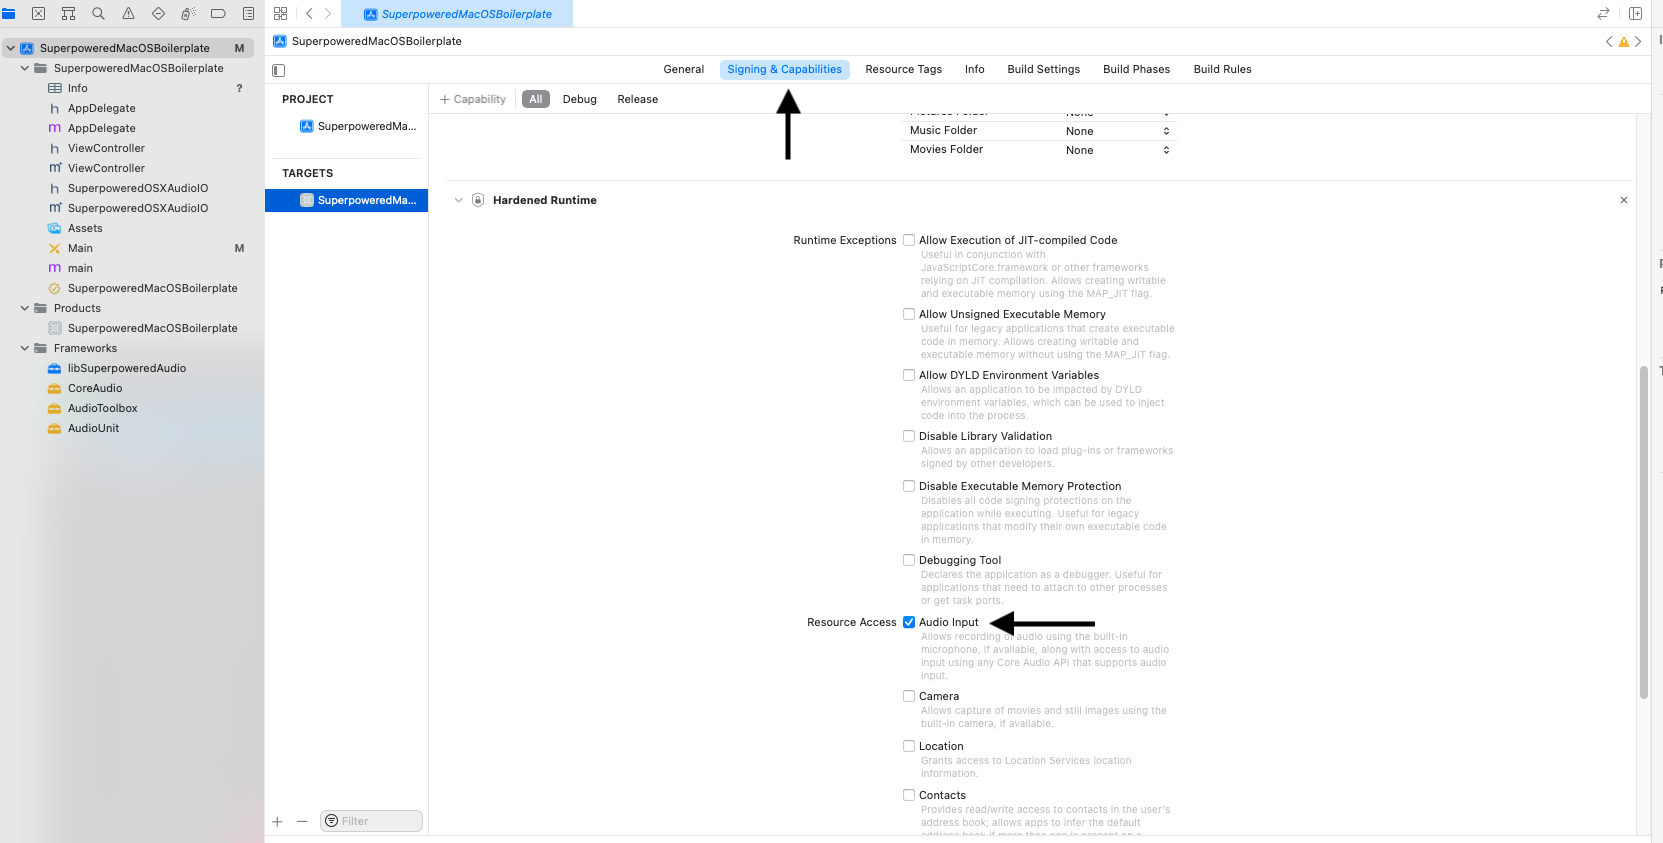Open the Assets catalog

pyautogui.click(x=85, y=228)
